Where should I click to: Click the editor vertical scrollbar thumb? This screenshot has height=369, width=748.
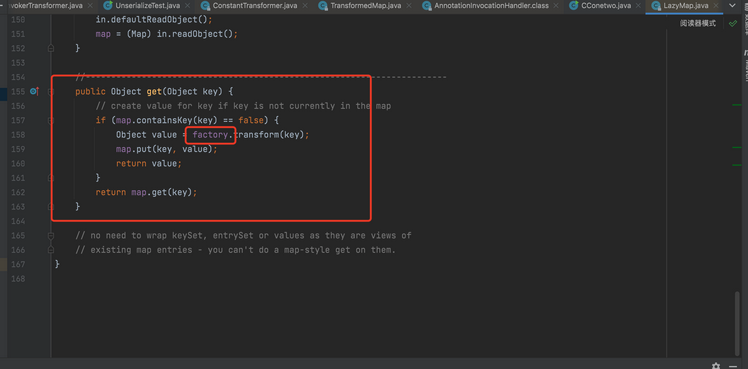pyautogui.click(x=738, y=323)
